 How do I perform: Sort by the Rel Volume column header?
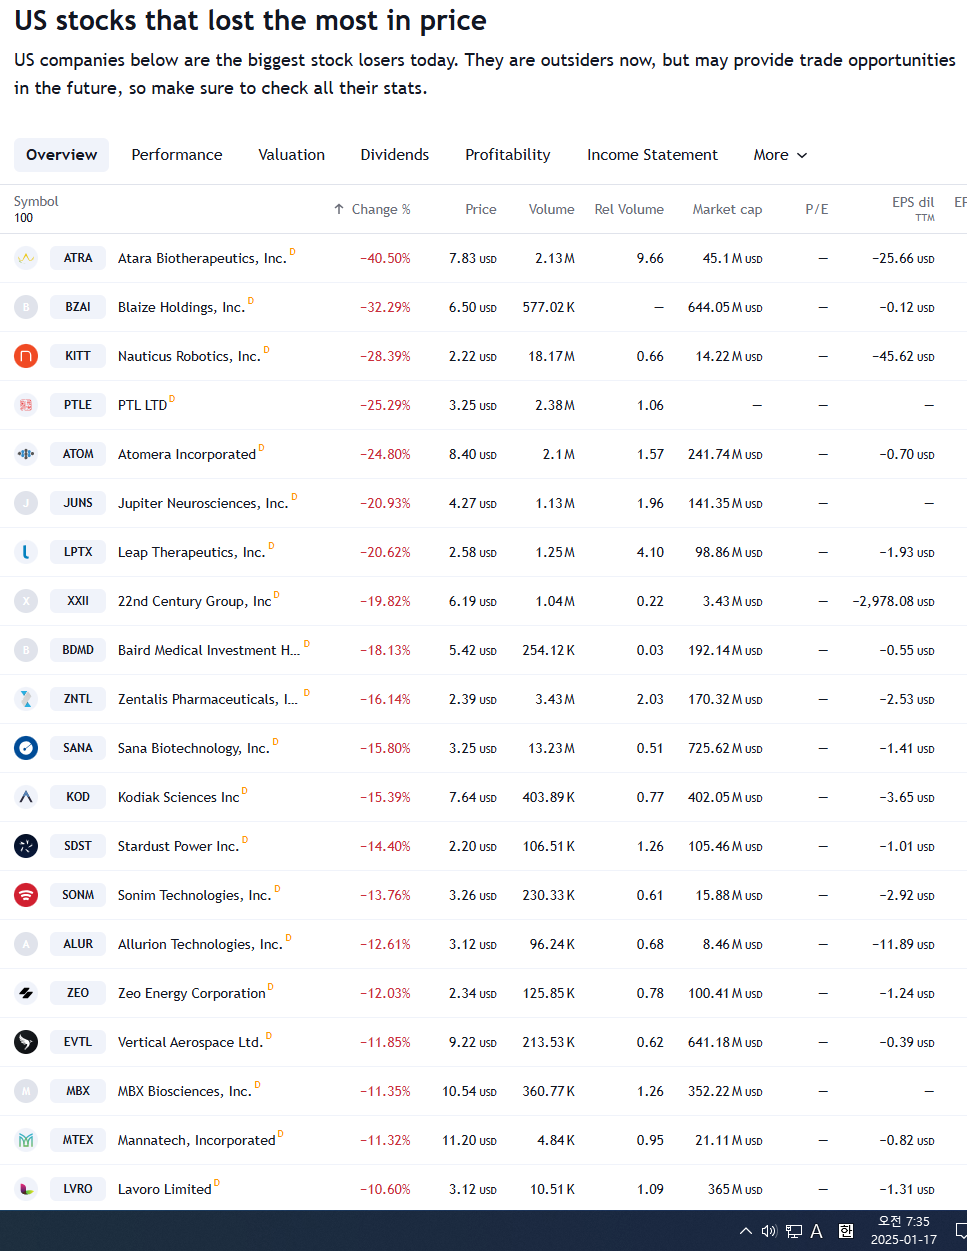pyautogui.click(x=629, y=209)
